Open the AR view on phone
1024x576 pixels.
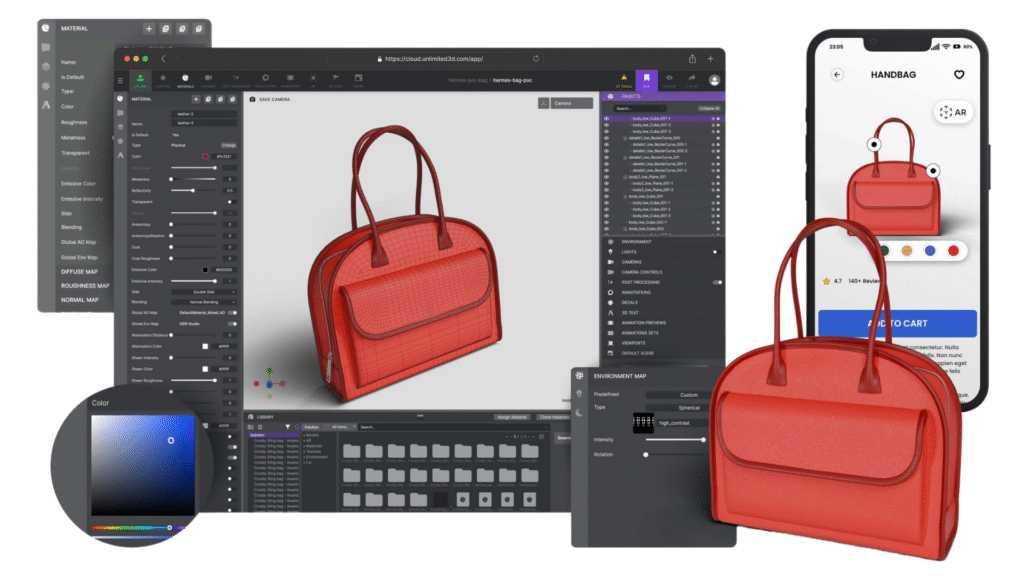[953, 113]
